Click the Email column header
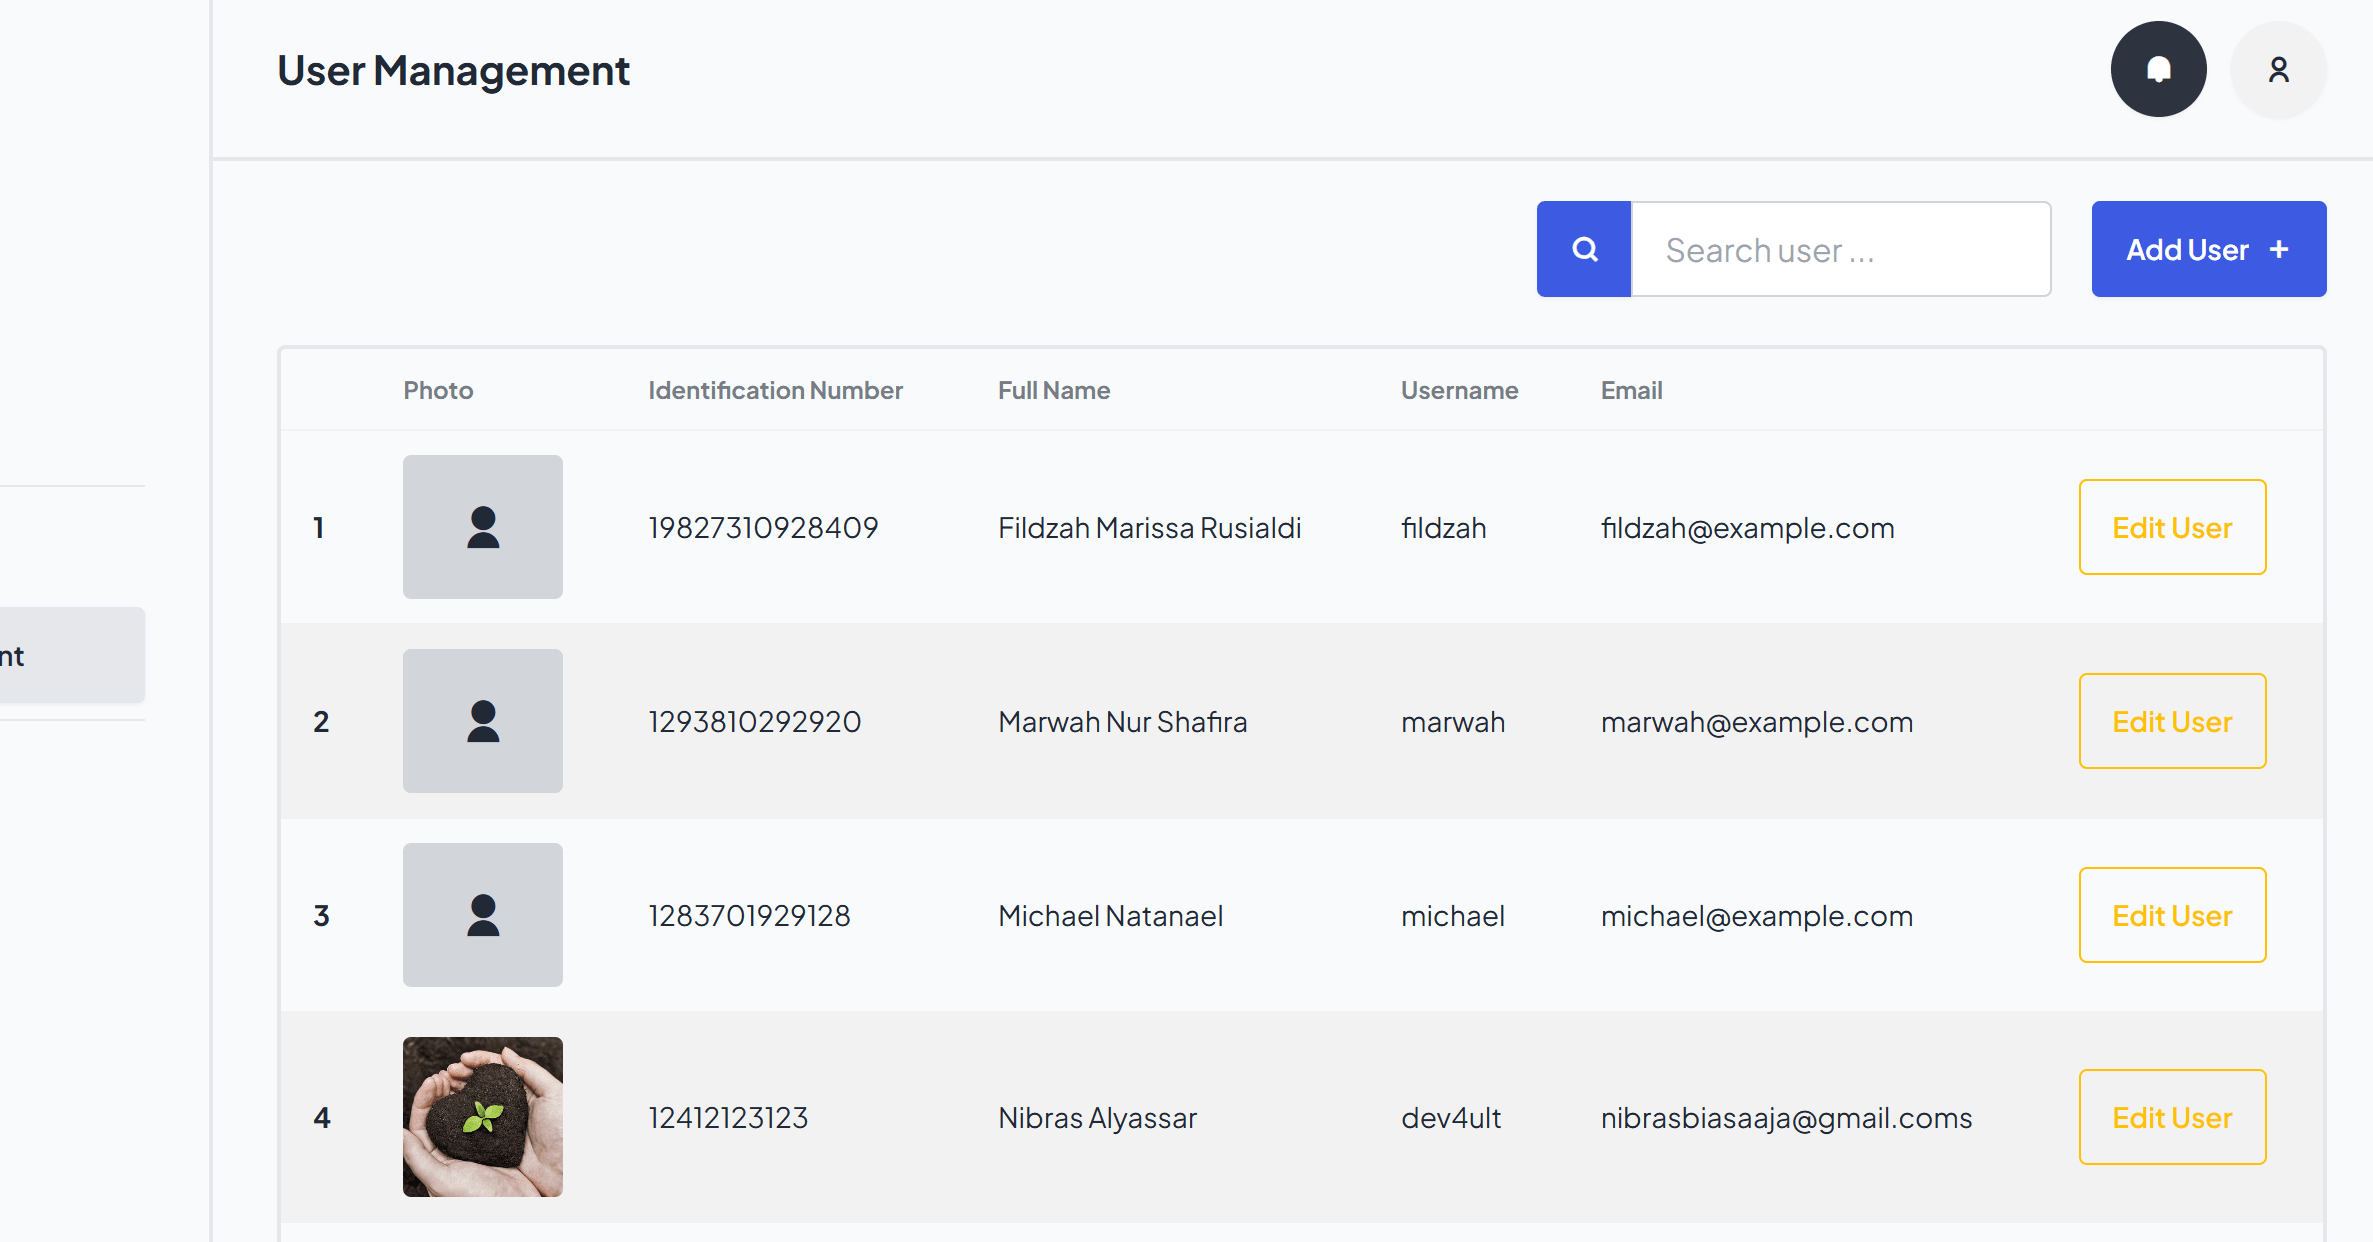Screen dimensions: 2373x1242 coord(1631,390)
